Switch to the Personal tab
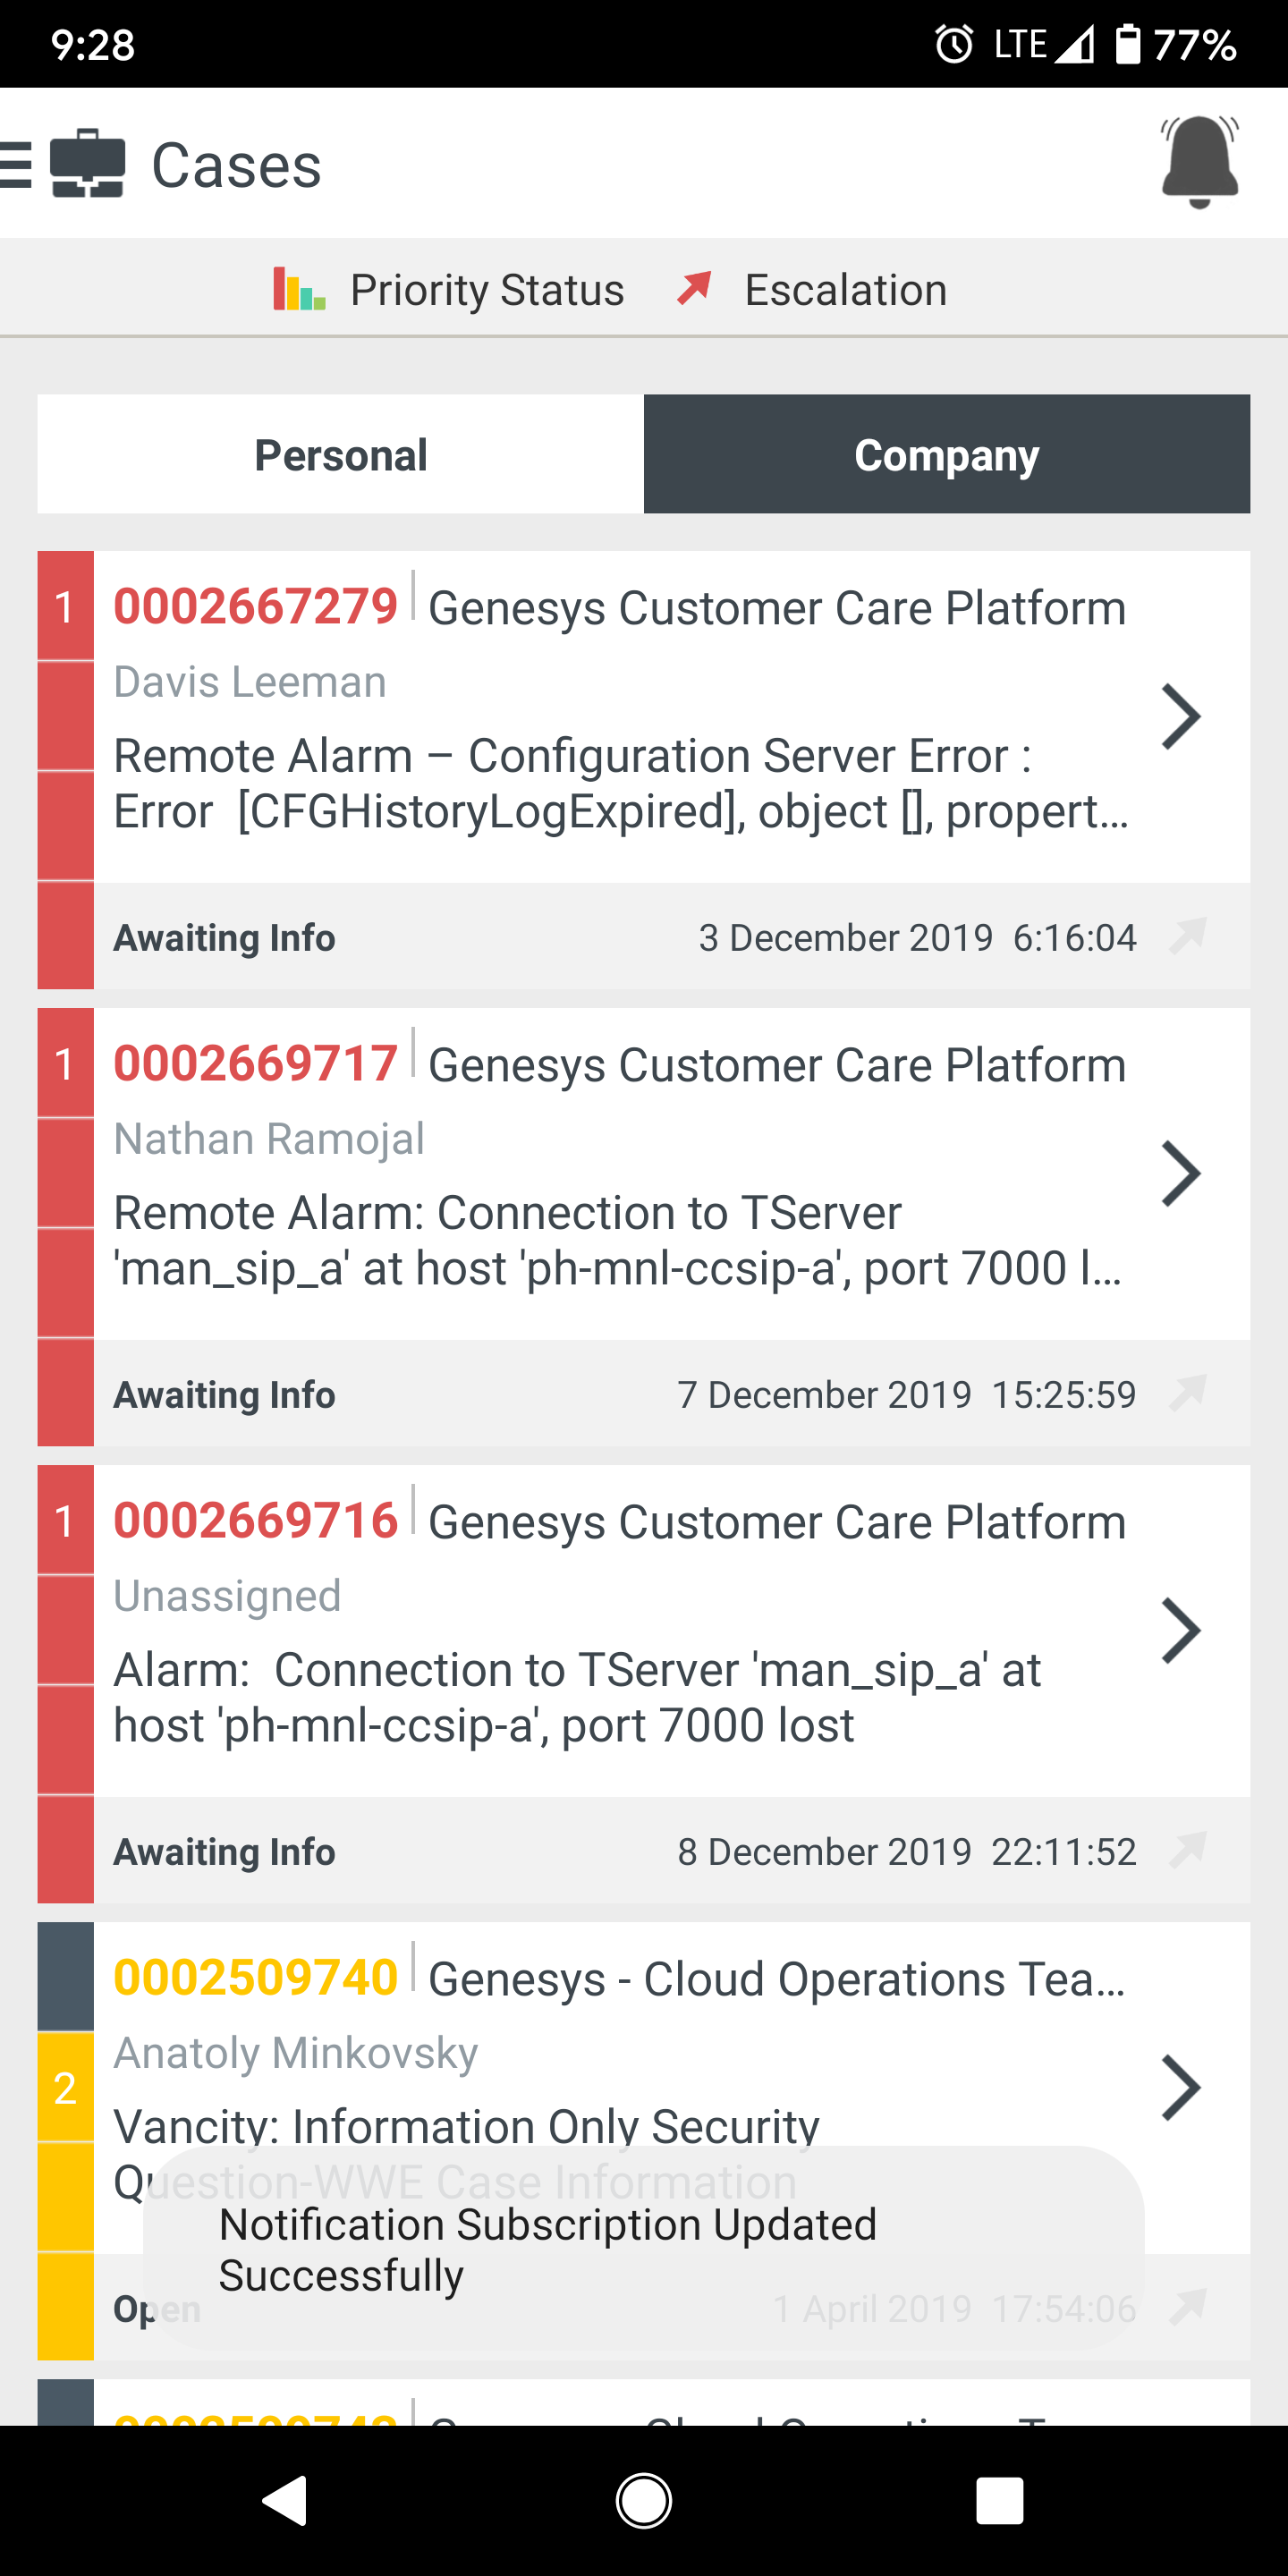This screenshot has width=1288, height=2576. [x=341, y=455]
